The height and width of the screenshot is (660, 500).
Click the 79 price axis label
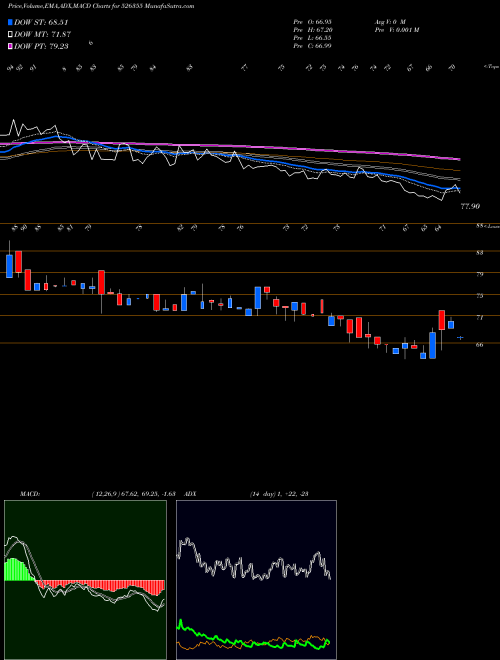coord(479,274)
